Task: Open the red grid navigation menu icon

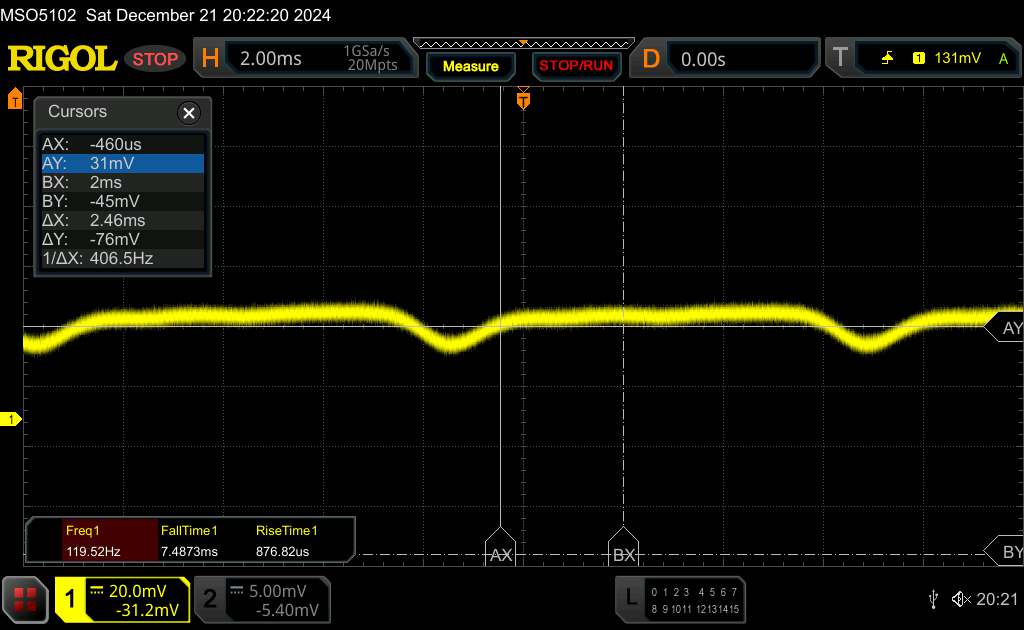Action: [25, 599]
